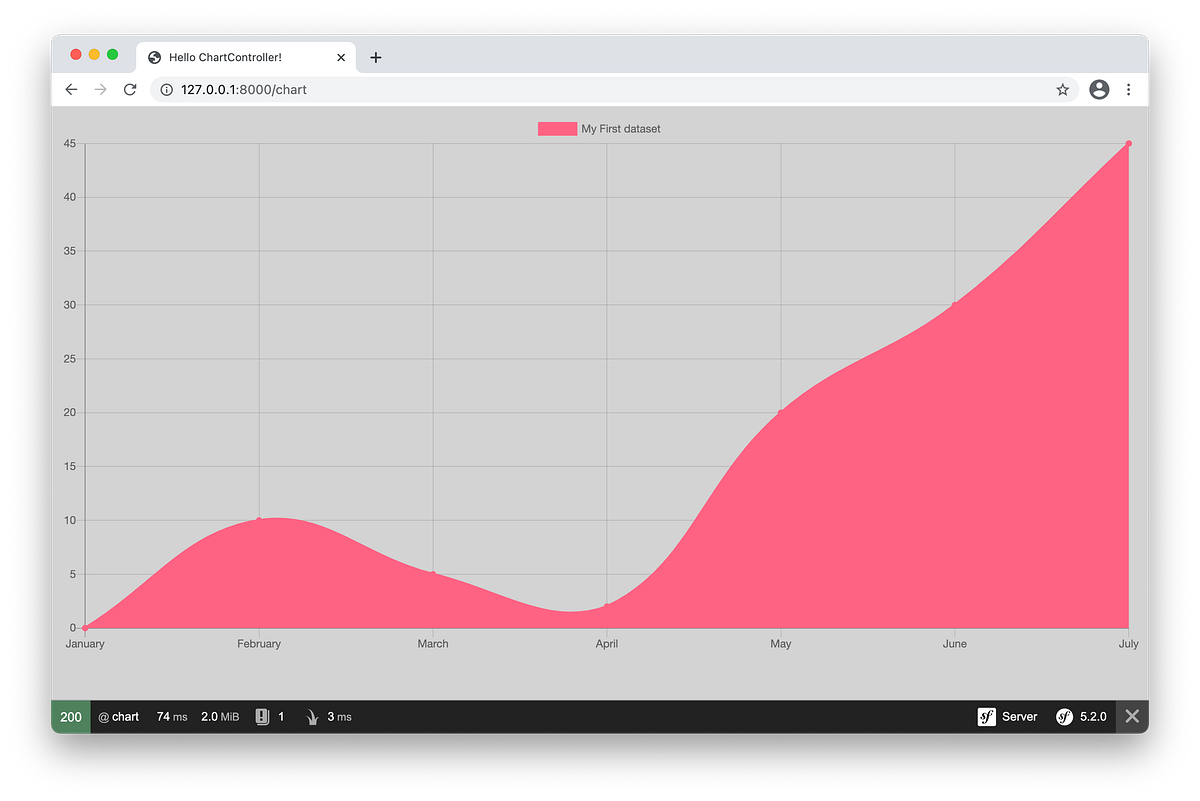Click the Symfony Server icon in the toolbar

pyautogui.click(x=1008, y=716)
